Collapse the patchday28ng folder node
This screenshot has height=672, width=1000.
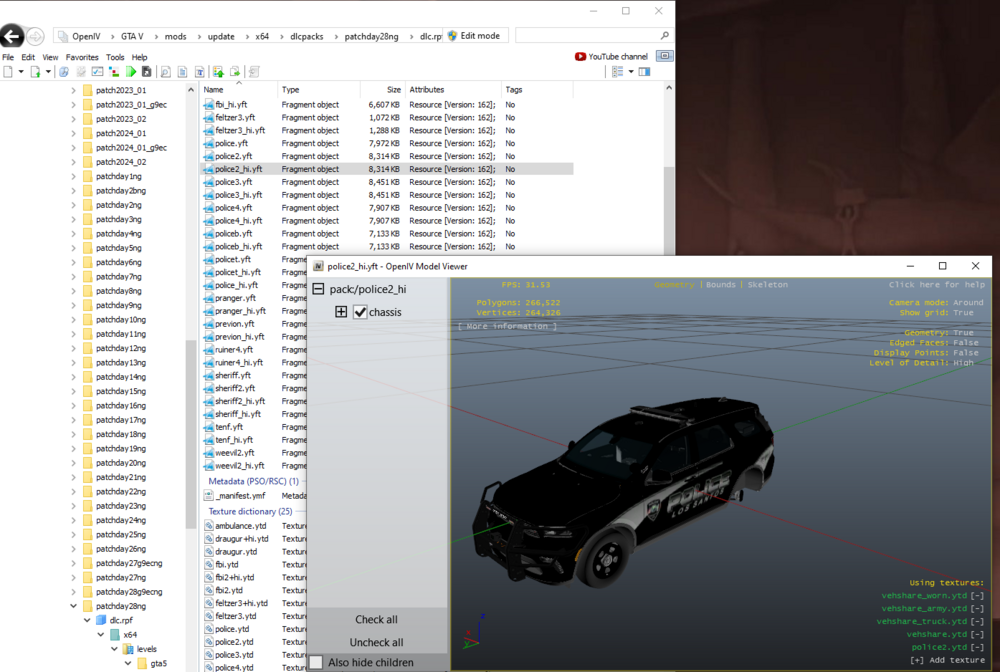[x=72, y=606]
